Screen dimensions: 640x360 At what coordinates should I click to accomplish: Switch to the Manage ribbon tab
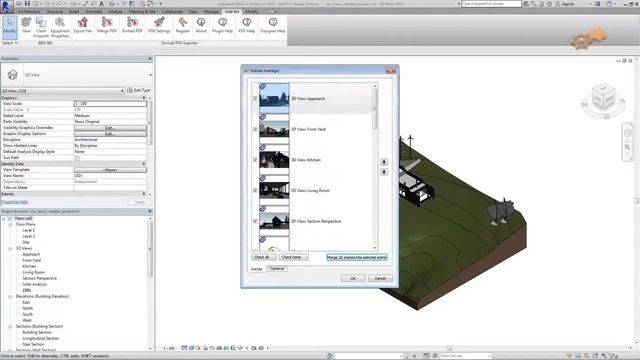coord(211,12)
